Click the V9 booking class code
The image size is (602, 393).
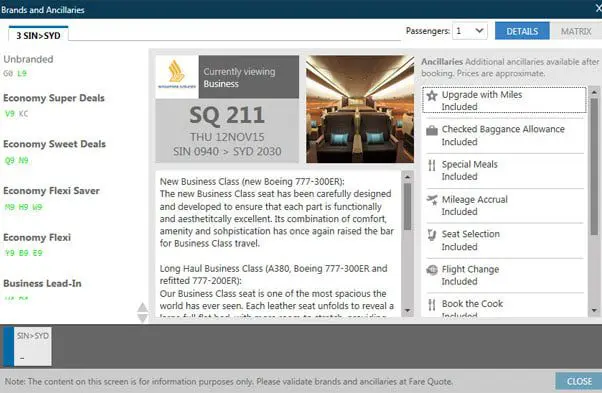click(10, 114)
